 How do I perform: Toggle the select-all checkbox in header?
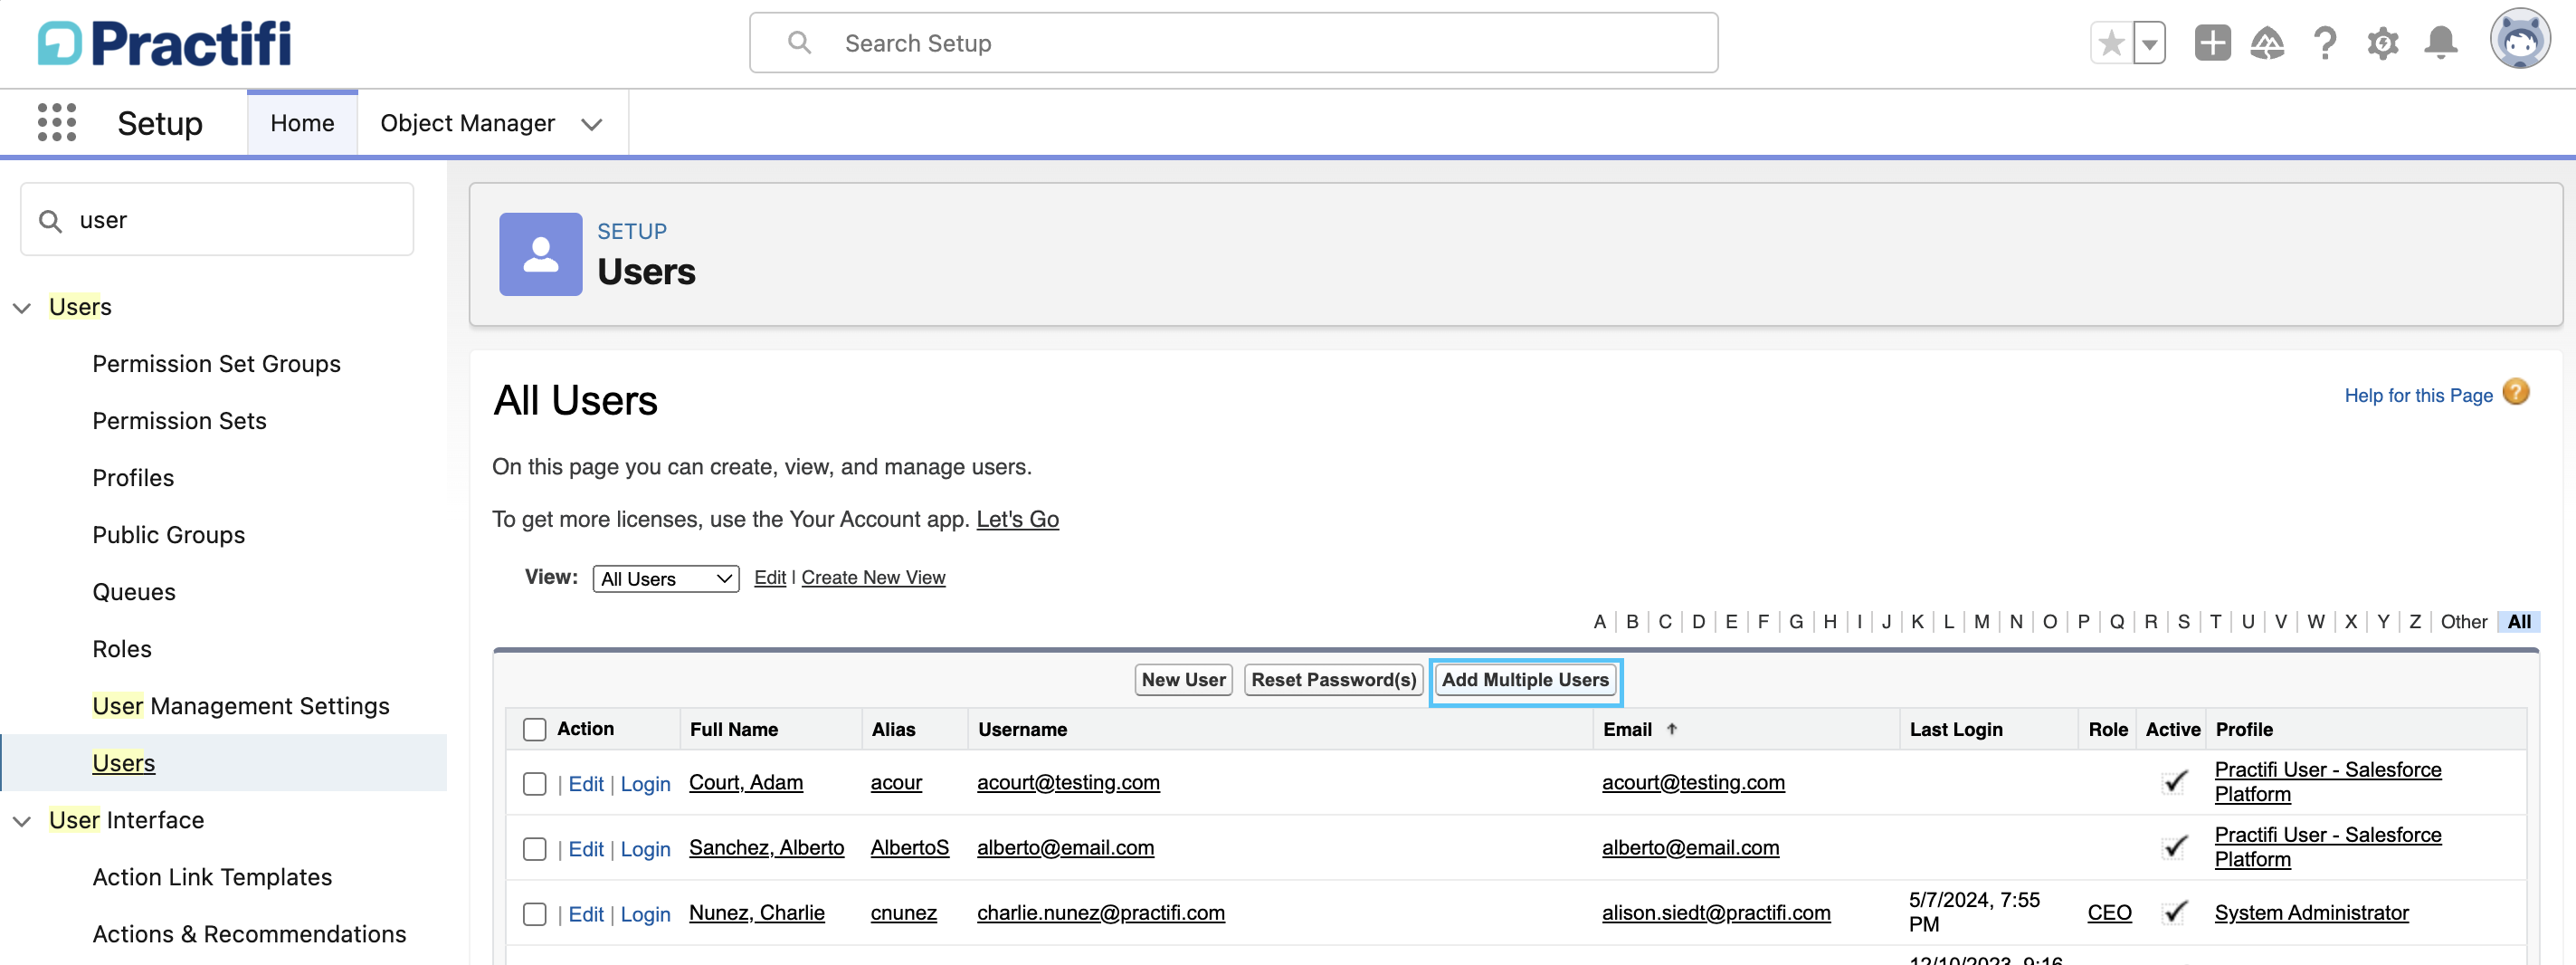click(x=535, y=729)
